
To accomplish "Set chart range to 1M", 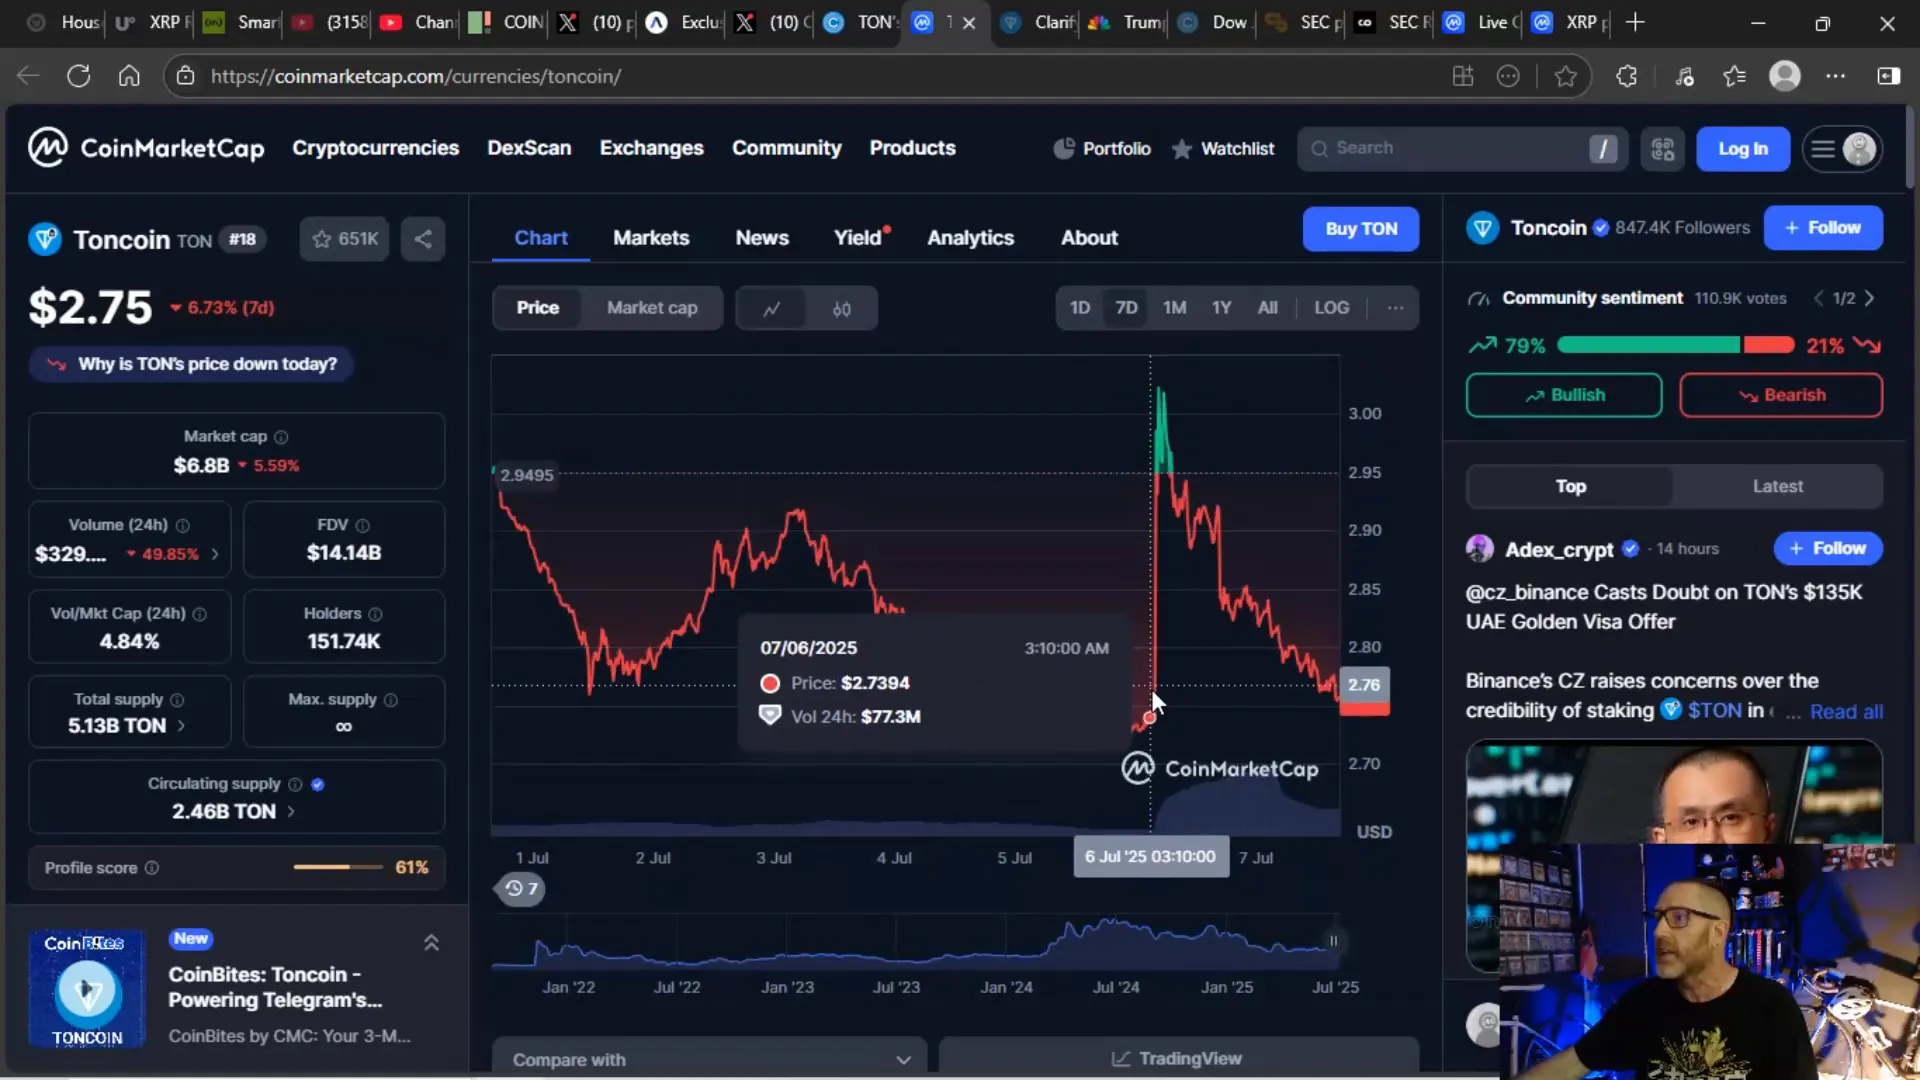I will pyautogui.click(x=1174, y=308).
